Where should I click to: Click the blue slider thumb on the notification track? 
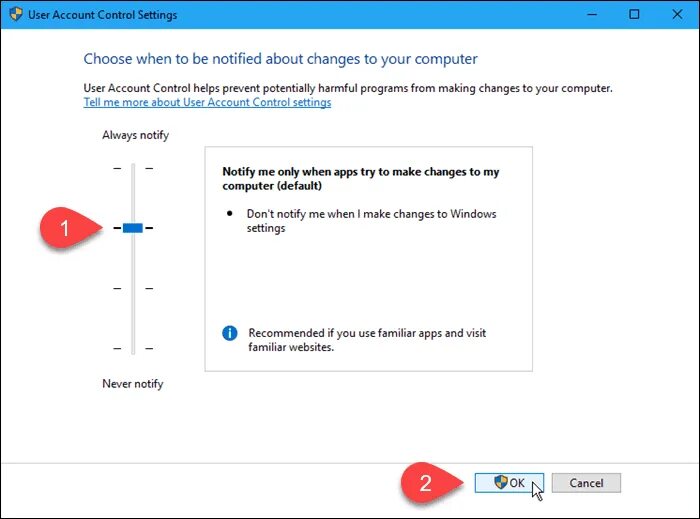point(133,228)
